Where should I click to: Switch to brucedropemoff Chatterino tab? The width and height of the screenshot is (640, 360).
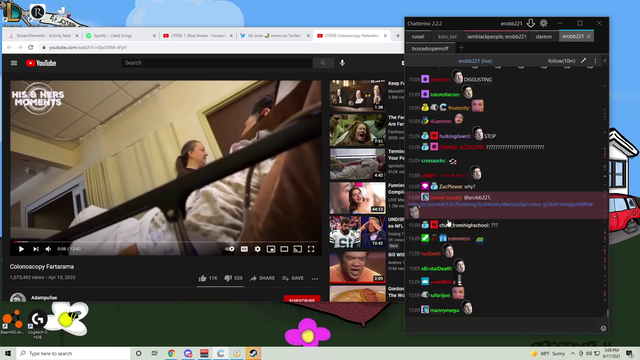click(430, 49)
